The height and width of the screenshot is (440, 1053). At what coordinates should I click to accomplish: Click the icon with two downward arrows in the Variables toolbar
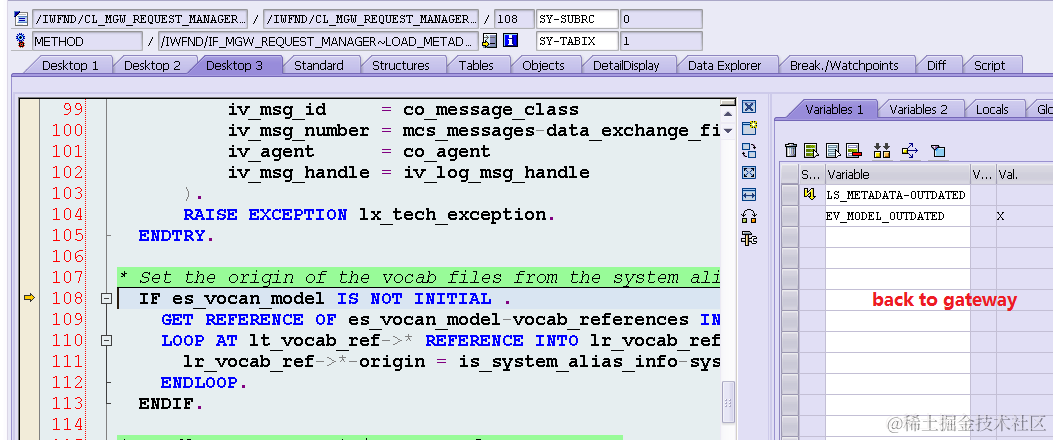coord(882,150)
